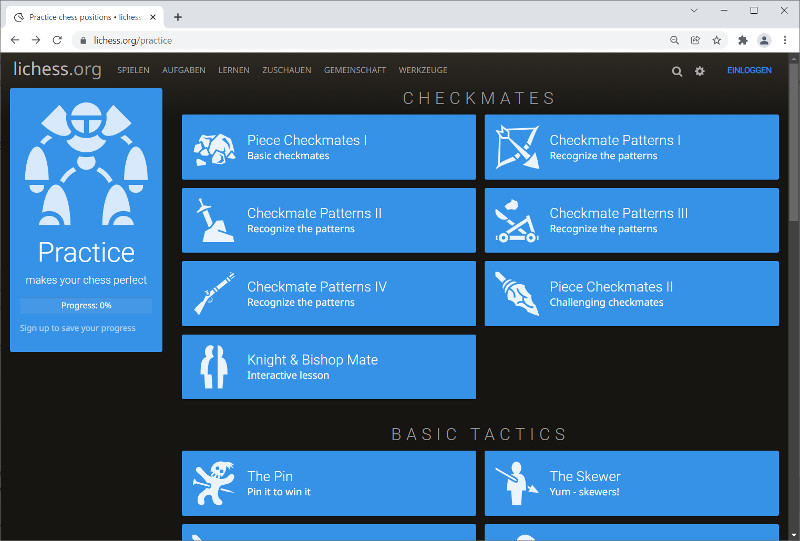Screen dimensions: 800x541
Task: Click Sign up to save your progress
Action: 78,328
